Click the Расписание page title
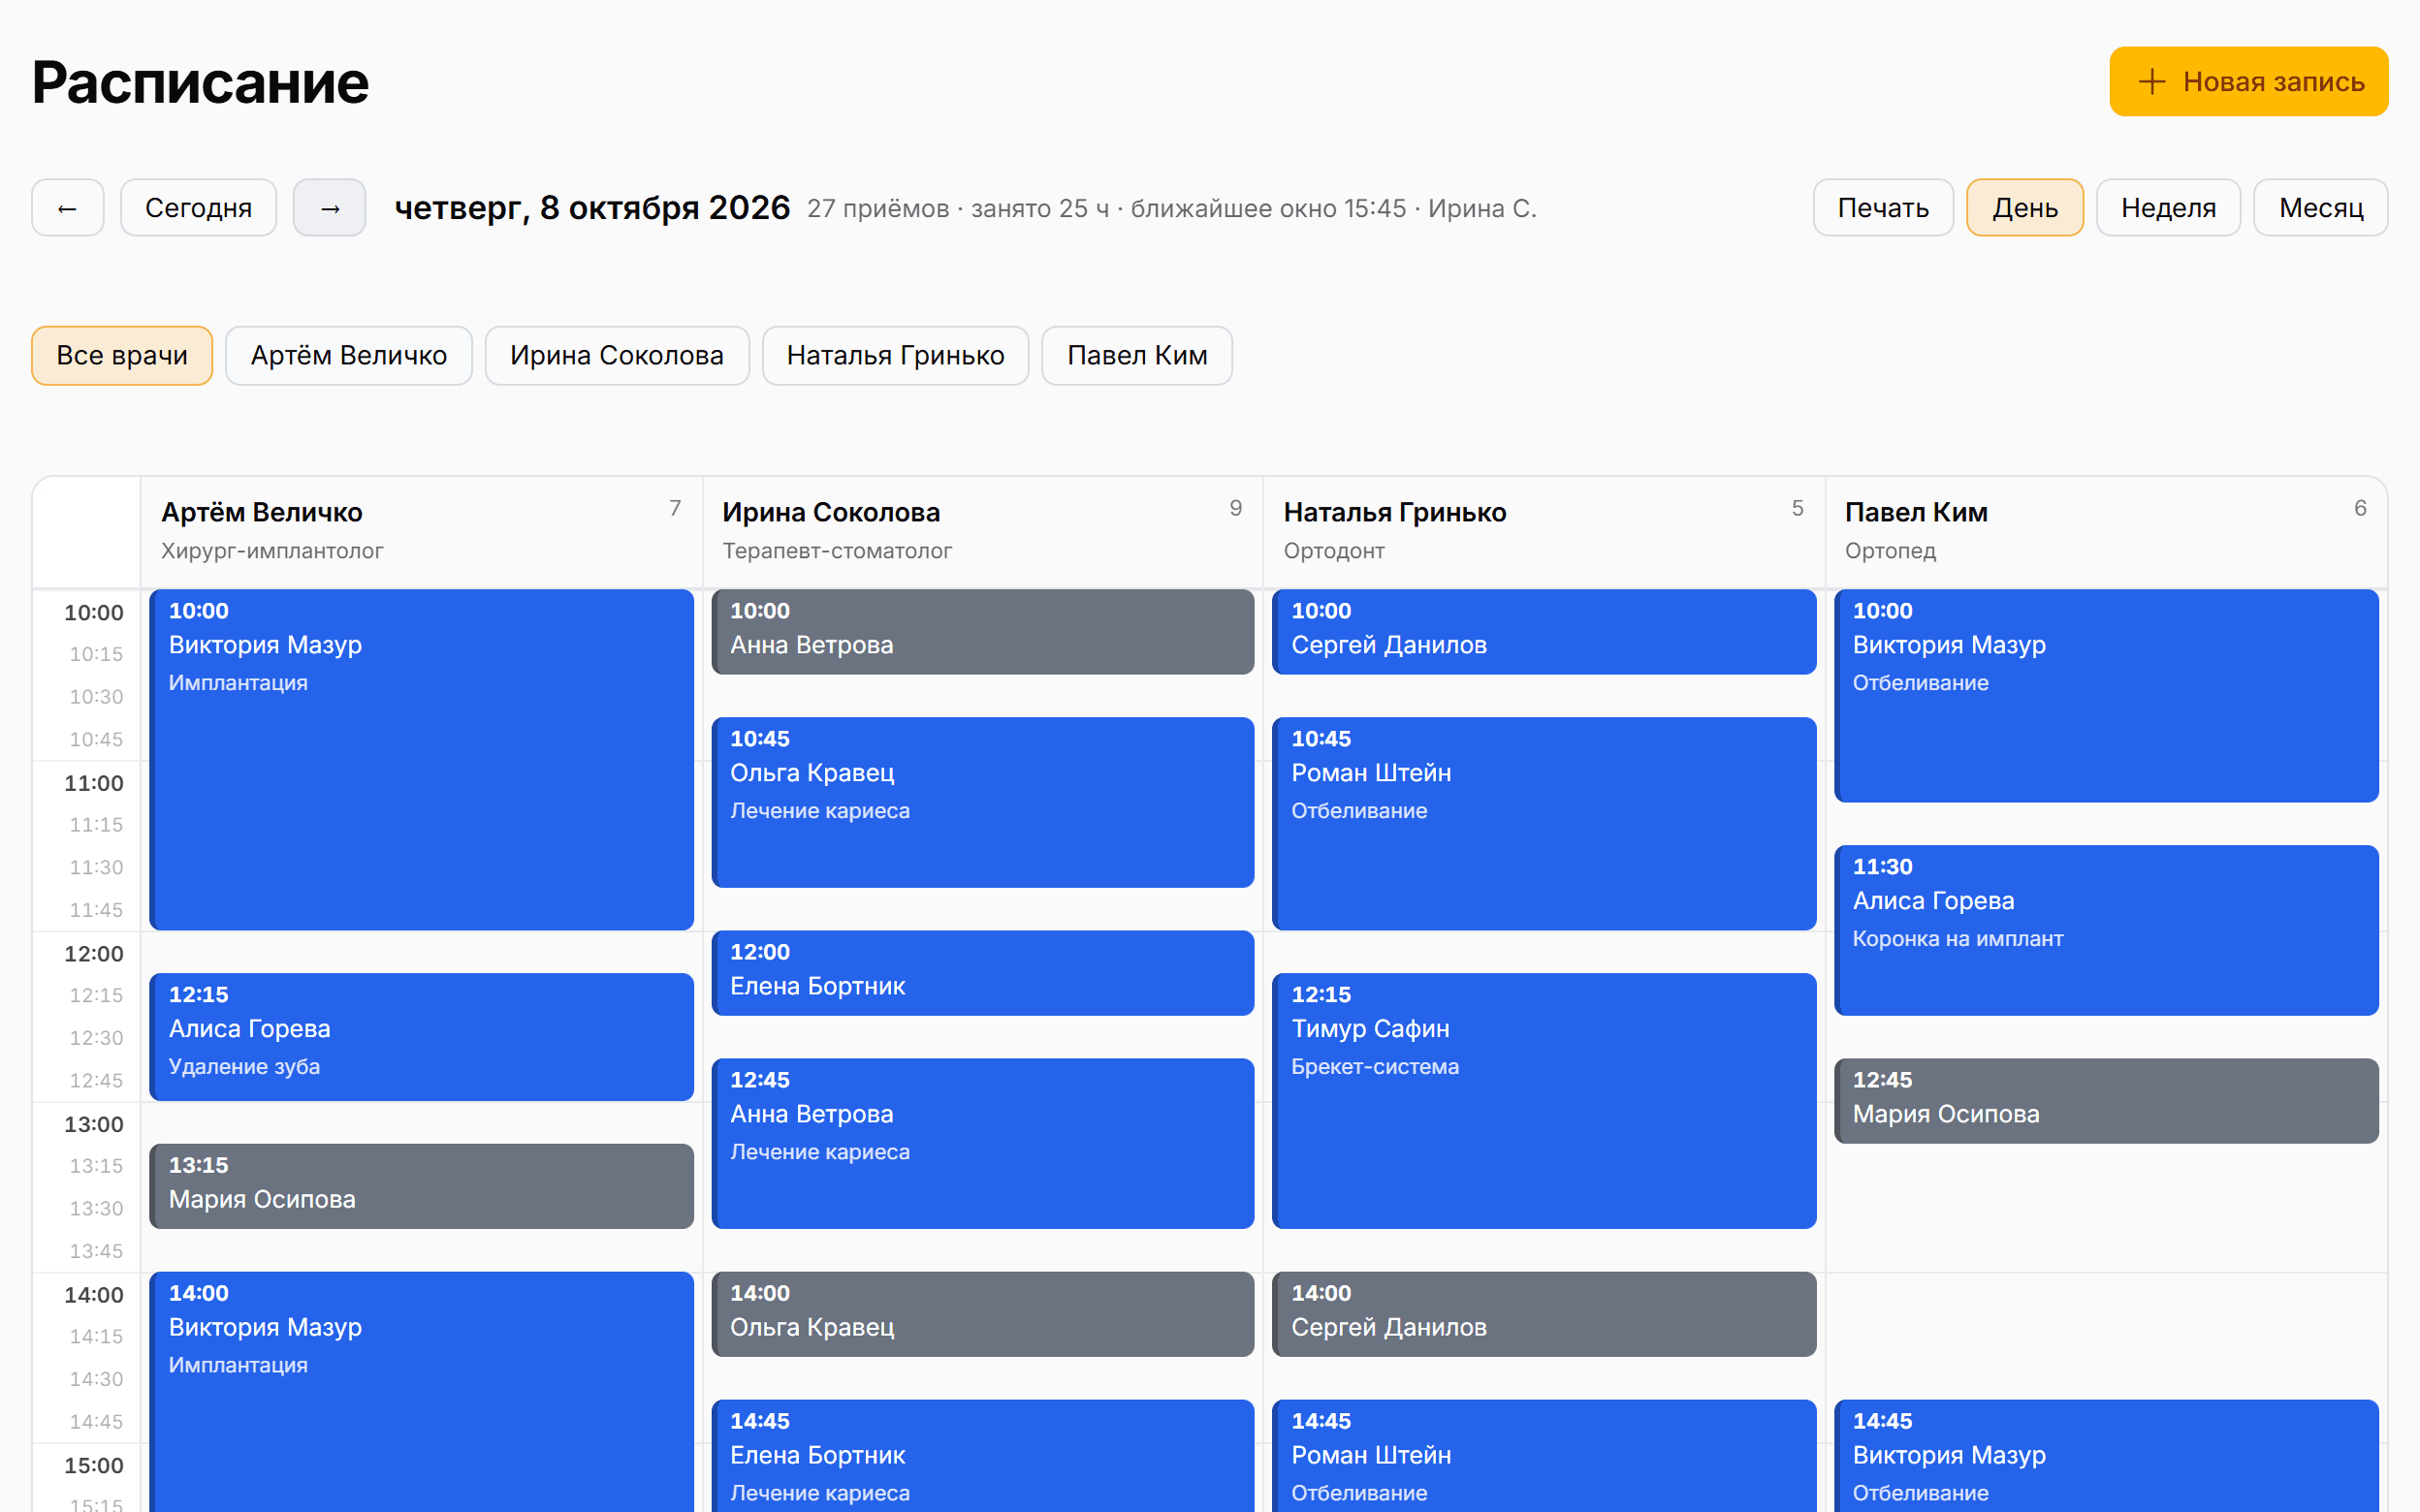 pyautogui.click(x=200, y=82)
